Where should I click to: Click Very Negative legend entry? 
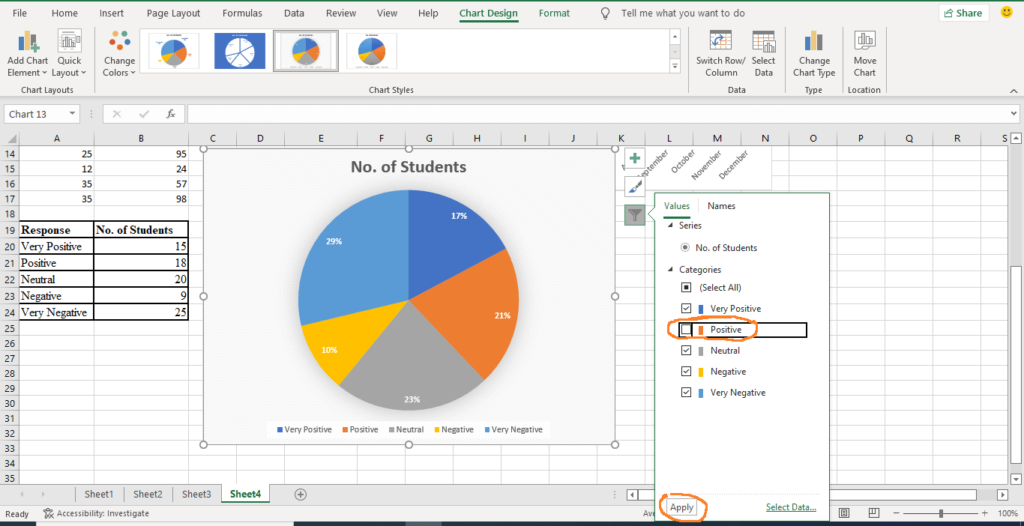(513, 429)
